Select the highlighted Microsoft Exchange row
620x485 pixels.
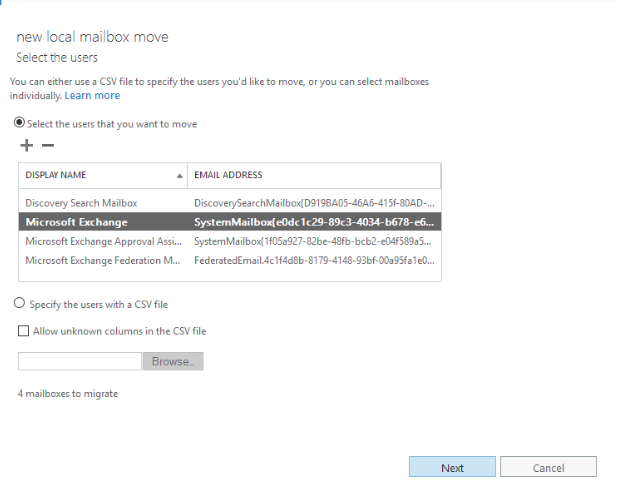[230, 222]
